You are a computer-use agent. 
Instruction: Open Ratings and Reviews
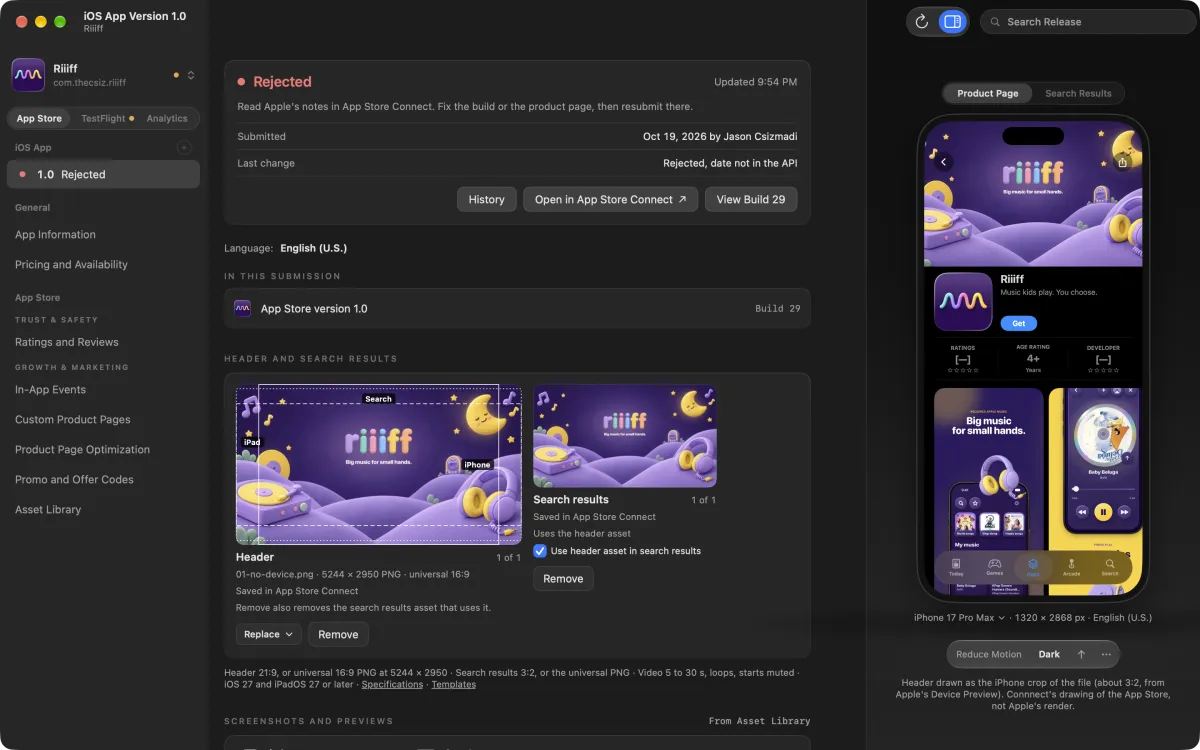67,342
